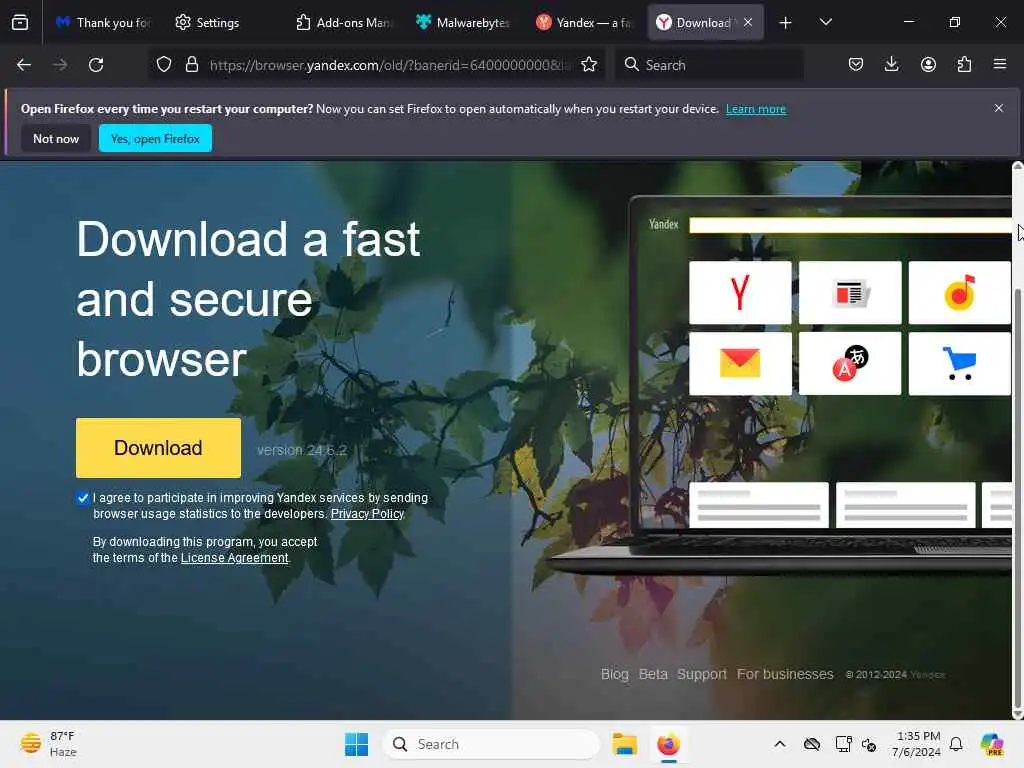Click the Windows taskbar Search box
Viewport: 1024px width, 768px height.
click(x=491, y=744)
